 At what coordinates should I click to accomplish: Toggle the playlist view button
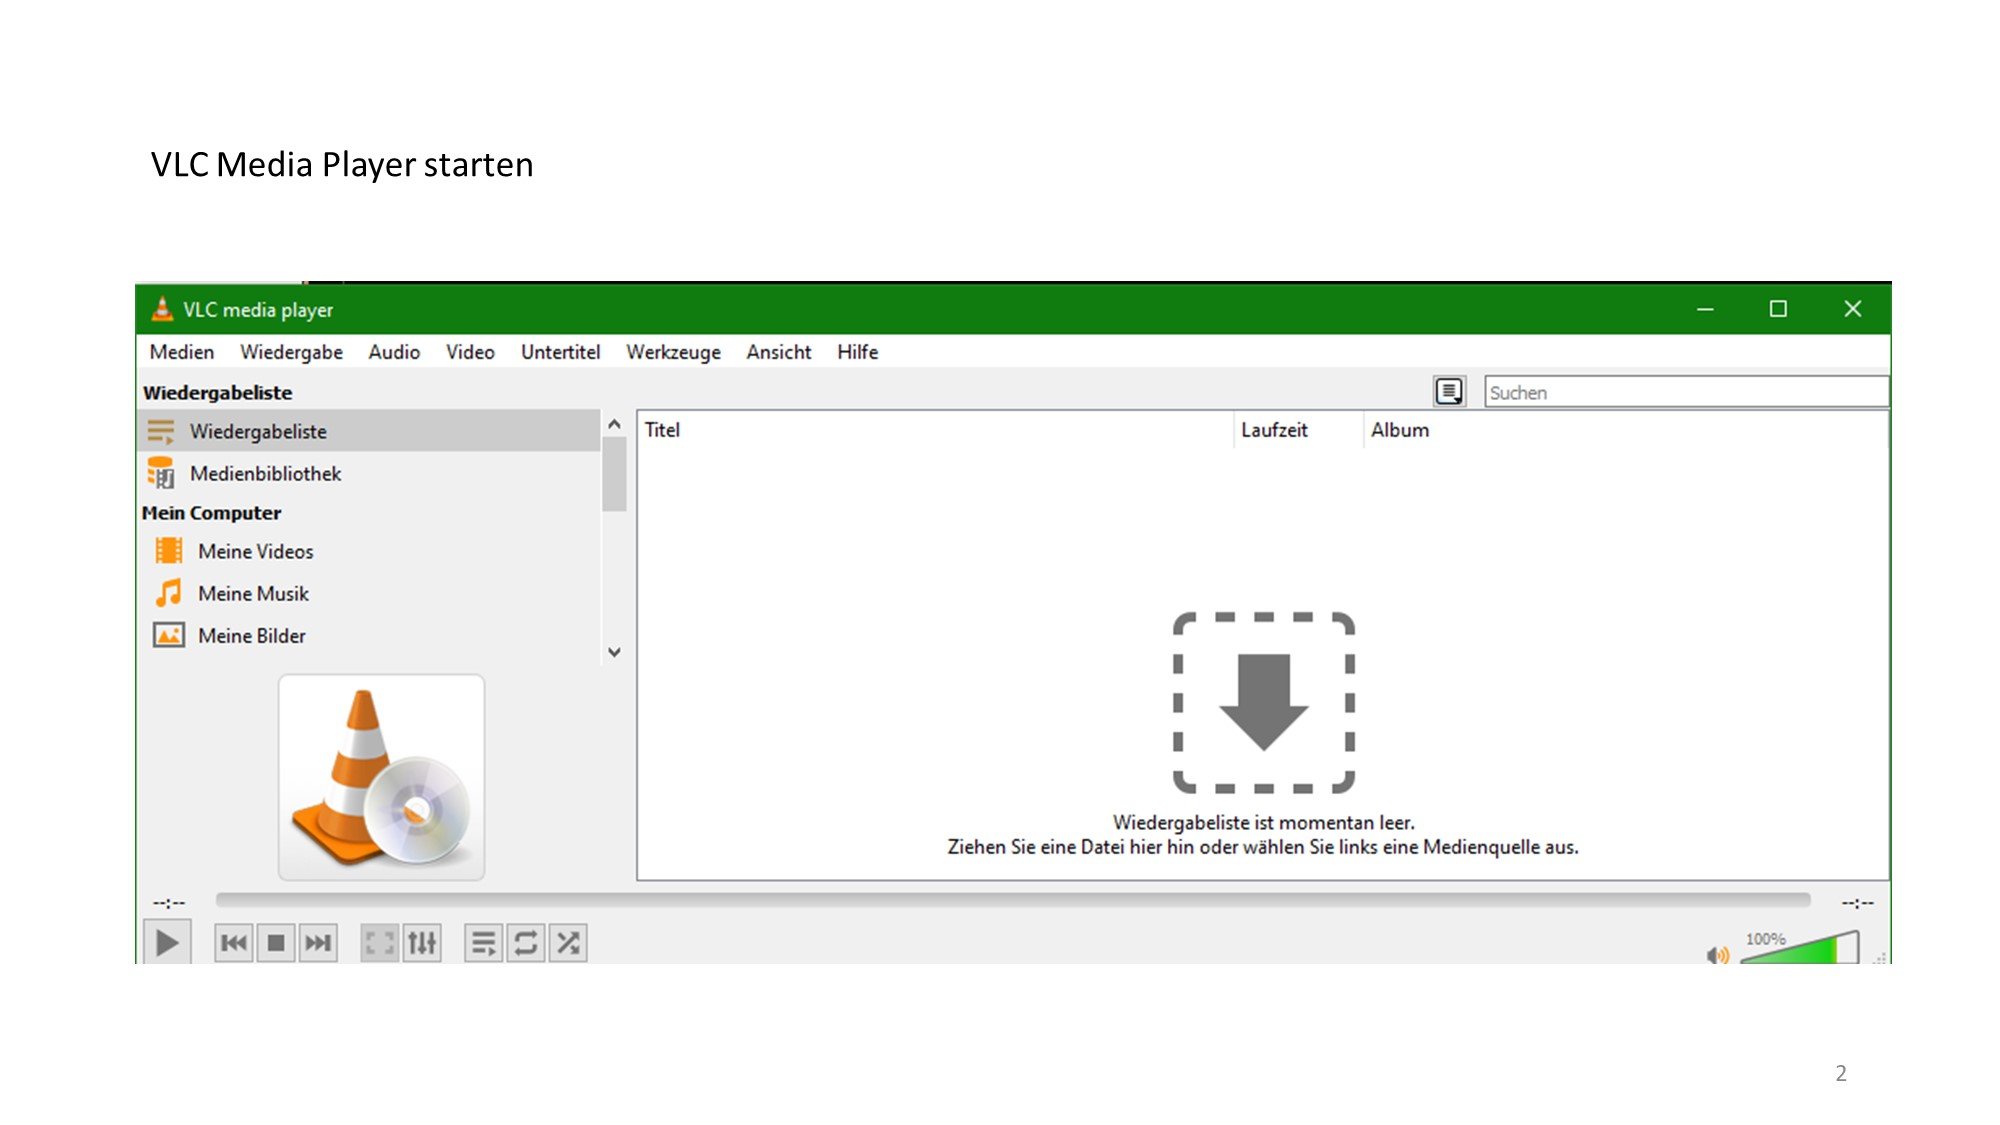[483, 943]
